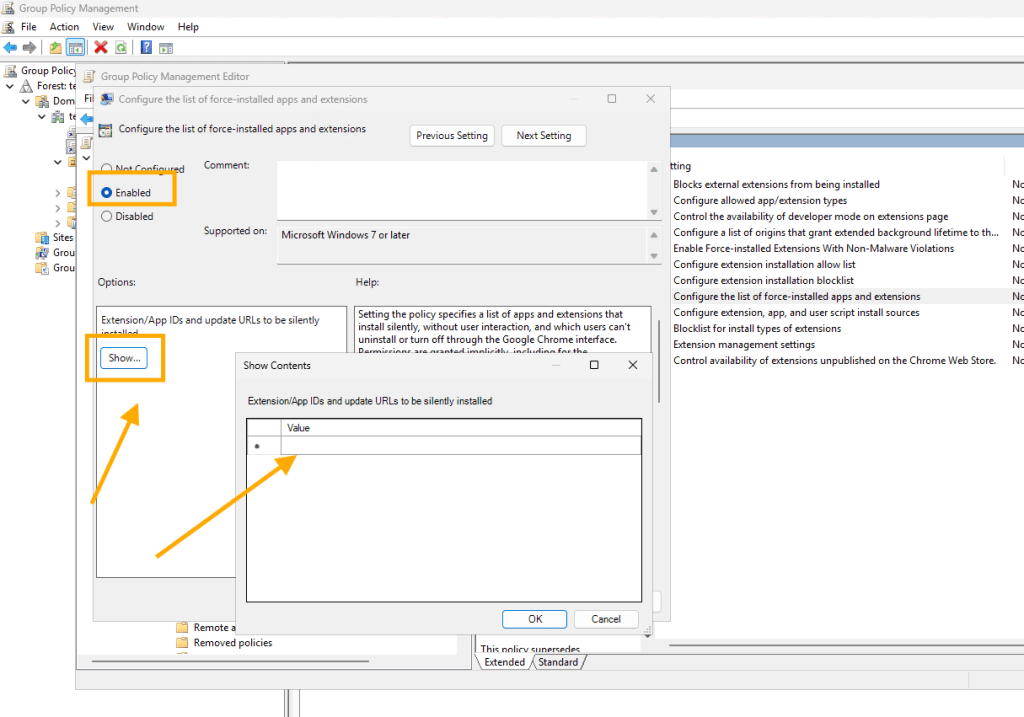Collapse the Forest tree node

(10, 86)
